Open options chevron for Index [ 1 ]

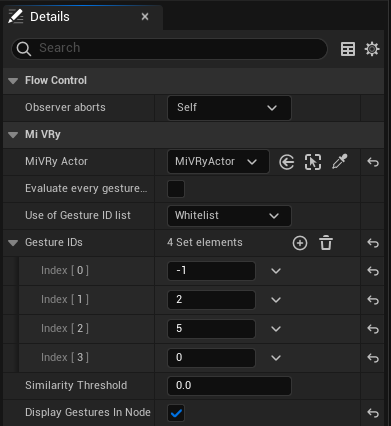tap(276, 300)
